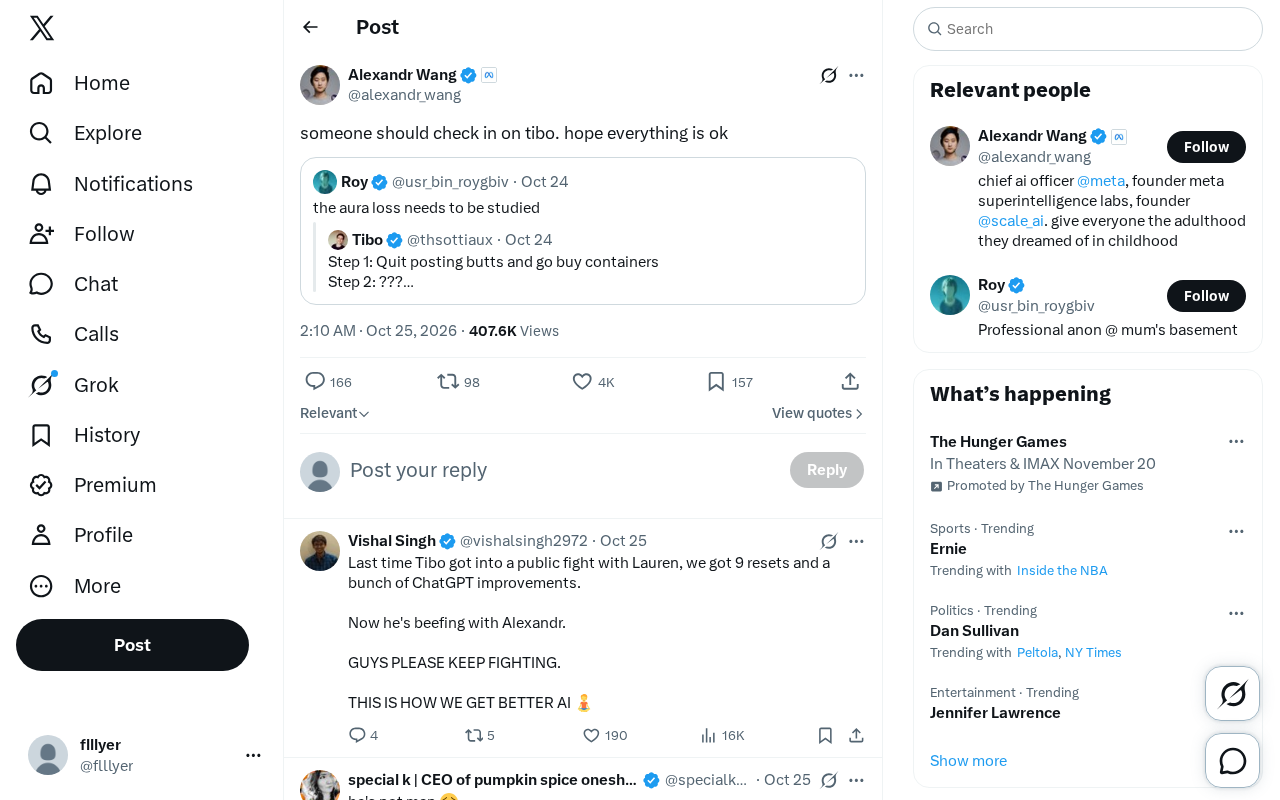Click the Grok explain icon on main post

(829, 75)
